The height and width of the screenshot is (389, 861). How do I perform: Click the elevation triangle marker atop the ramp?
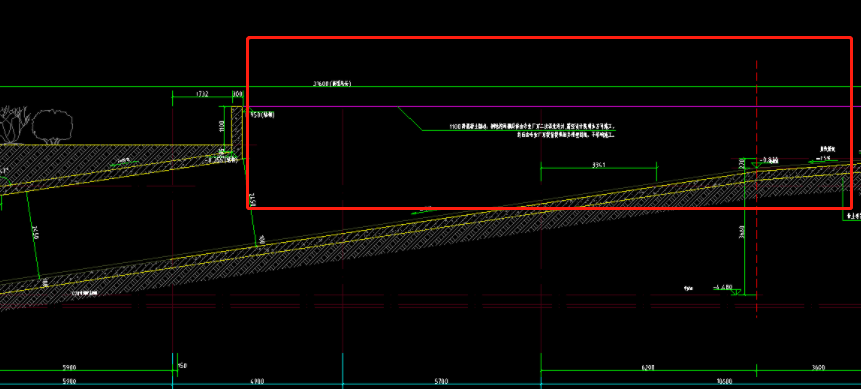coord(757,165)
